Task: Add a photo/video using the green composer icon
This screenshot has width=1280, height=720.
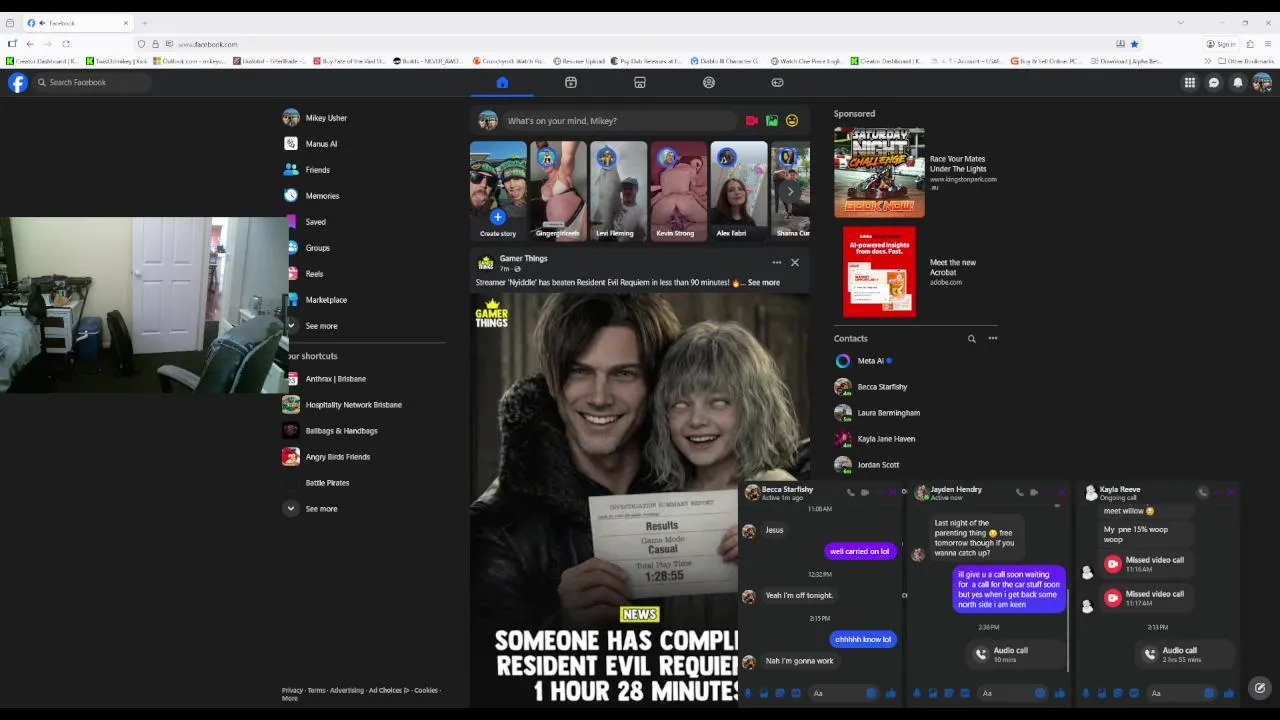Action: [x=772, y=121]
